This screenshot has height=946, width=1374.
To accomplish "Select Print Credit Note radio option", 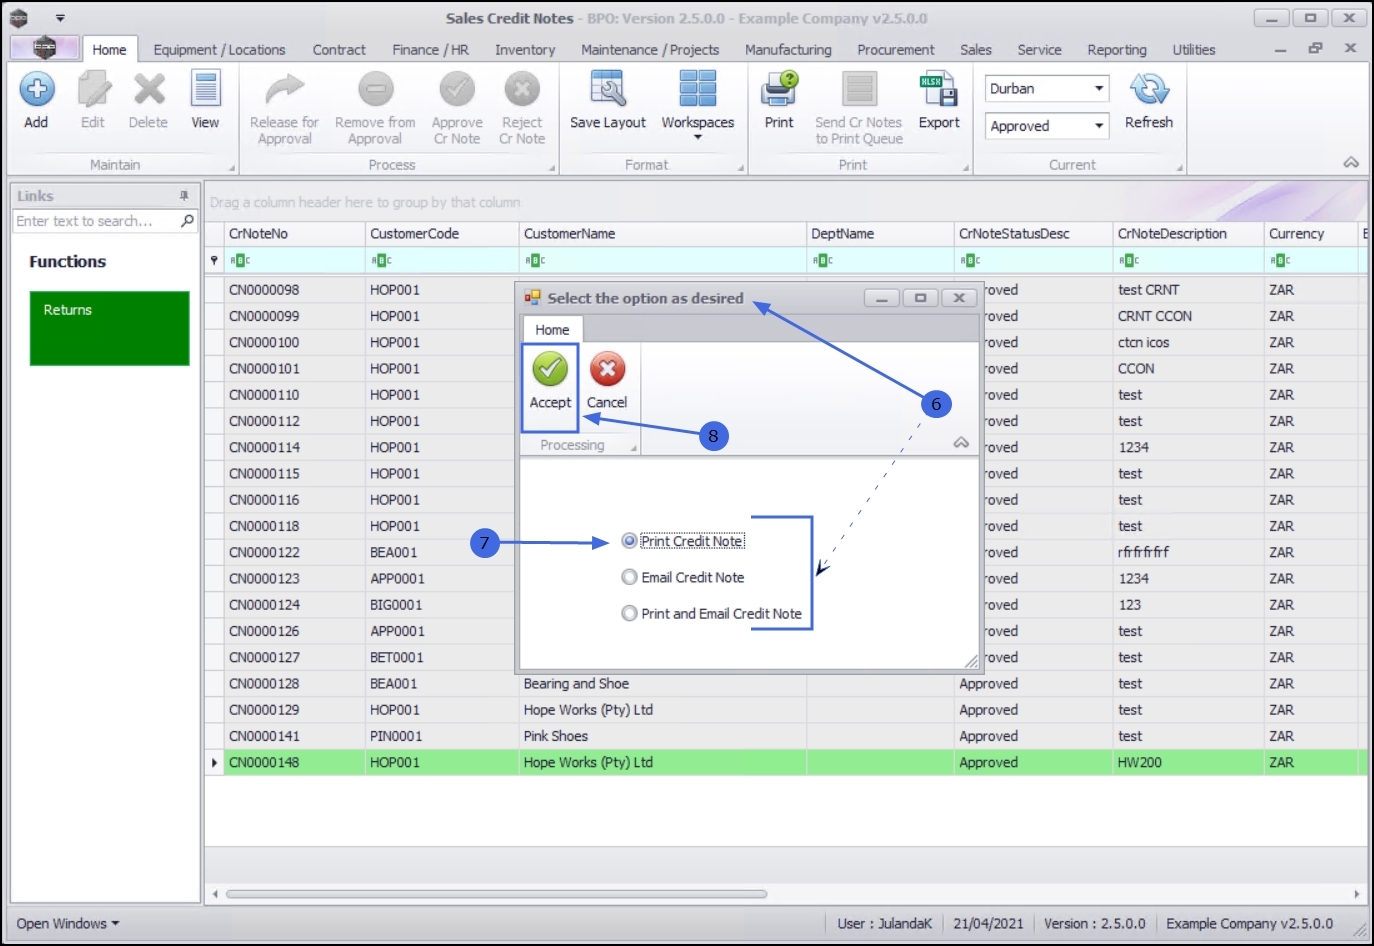I will (x=629, y=541).
